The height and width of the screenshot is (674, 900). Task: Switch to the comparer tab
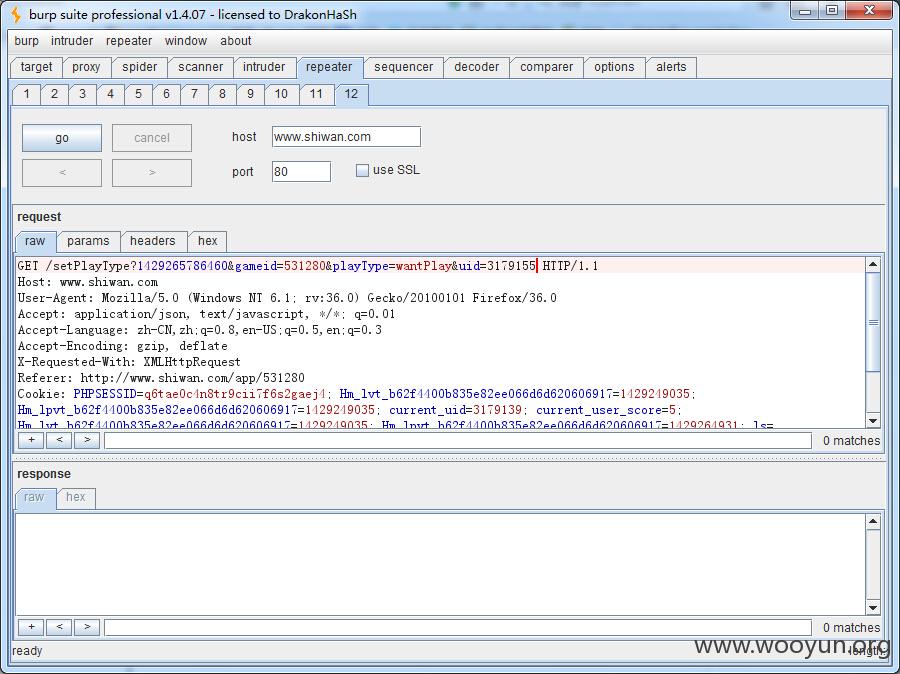[546, 67]
